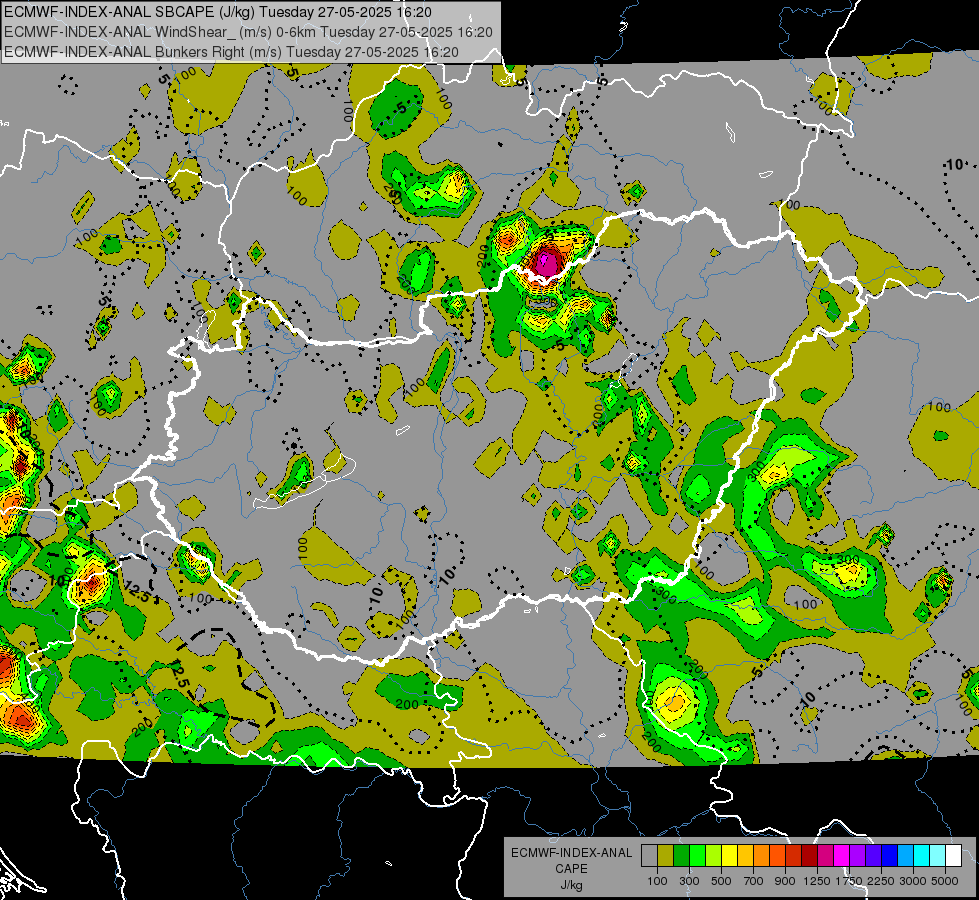Click the 5000 legend scale value

[x=945, y=881]
